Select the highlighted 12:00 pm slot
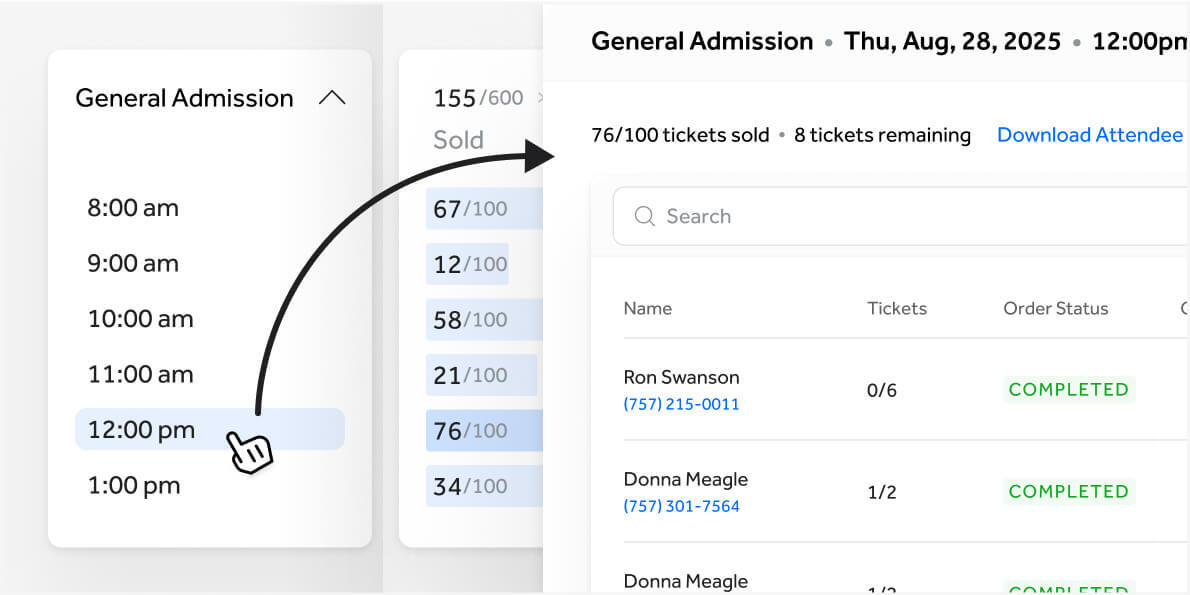Image resolution: width=1190 pixels, height=595 pixels. pos(209,430)
